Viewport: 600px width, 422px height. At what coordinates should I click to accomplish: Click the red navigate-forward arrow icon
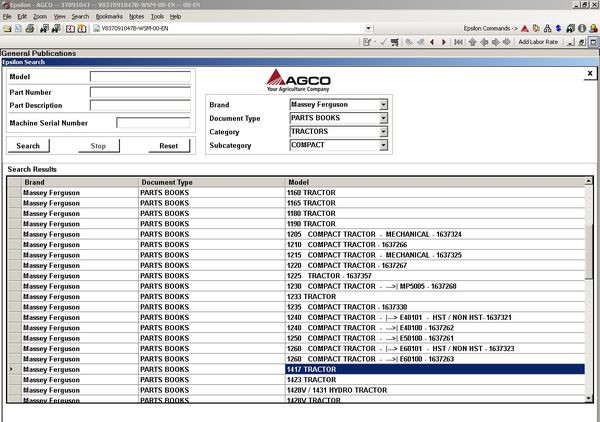pos(444,43)
